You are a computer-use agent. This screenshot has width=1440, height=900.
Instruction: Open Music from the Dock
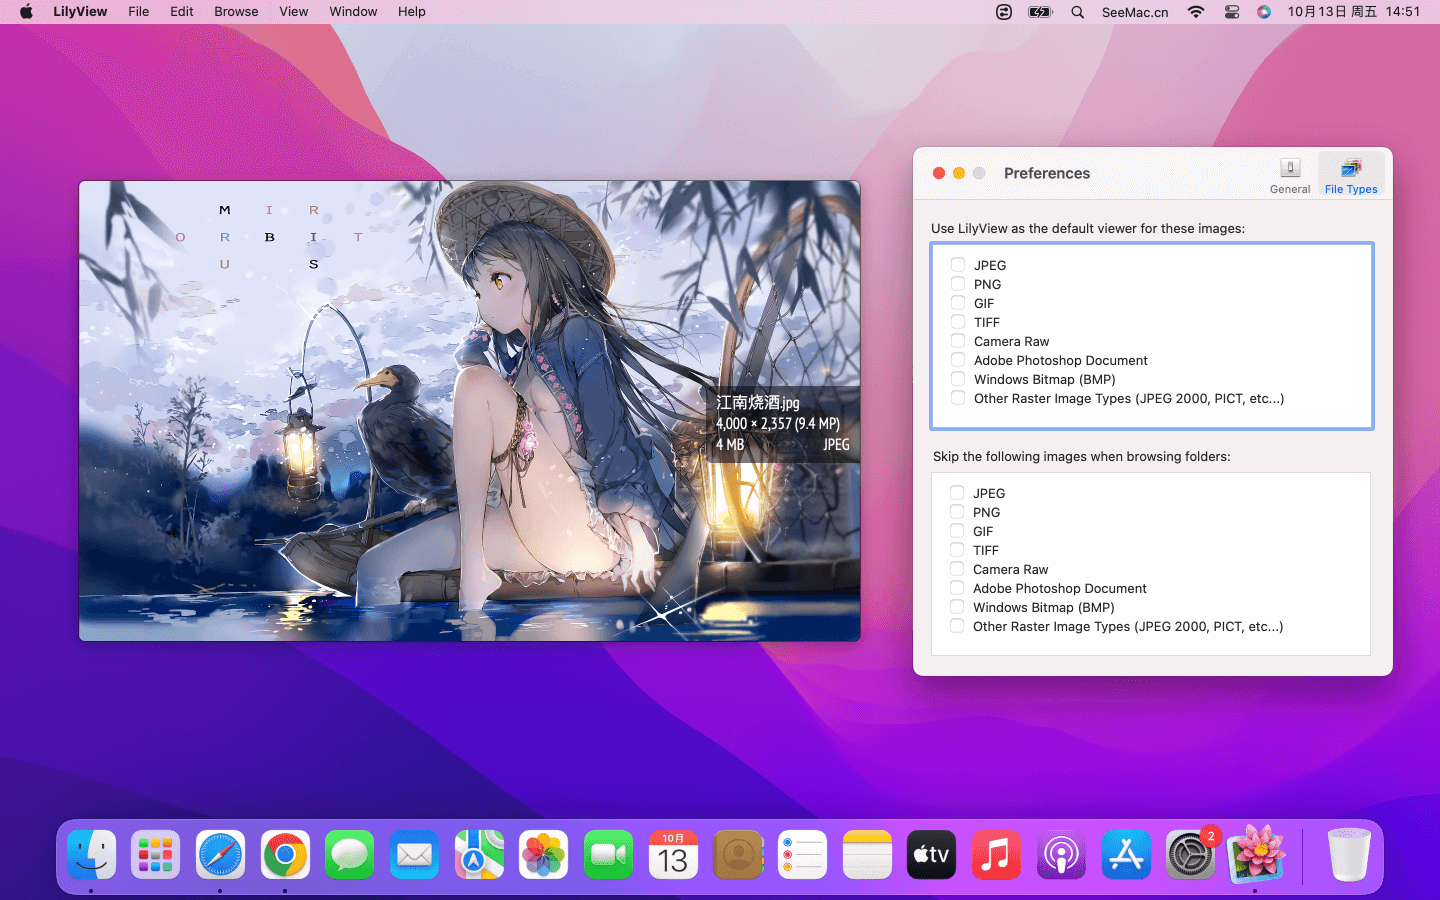996,855
